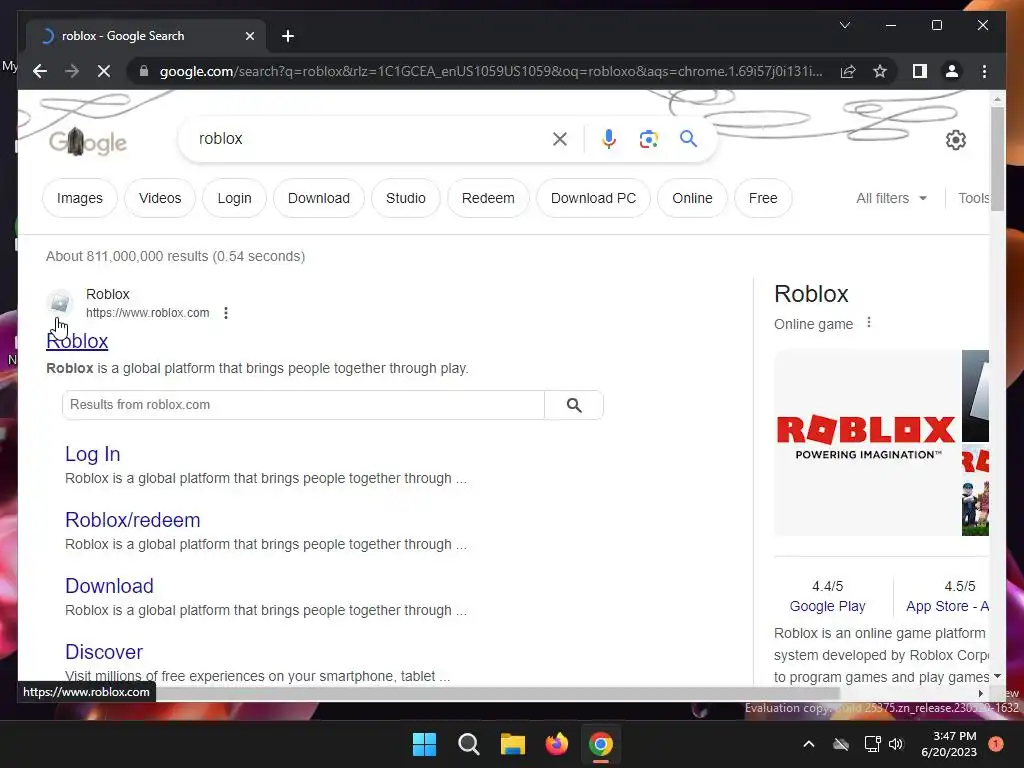Share this page from address bar
Image resolution: width=1024 pixels, height=768 pixels.
tap(848, 71)
